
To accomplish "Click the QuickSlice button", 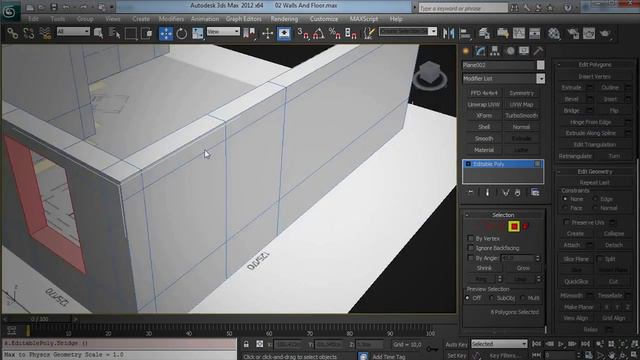I will coord(576,282).
